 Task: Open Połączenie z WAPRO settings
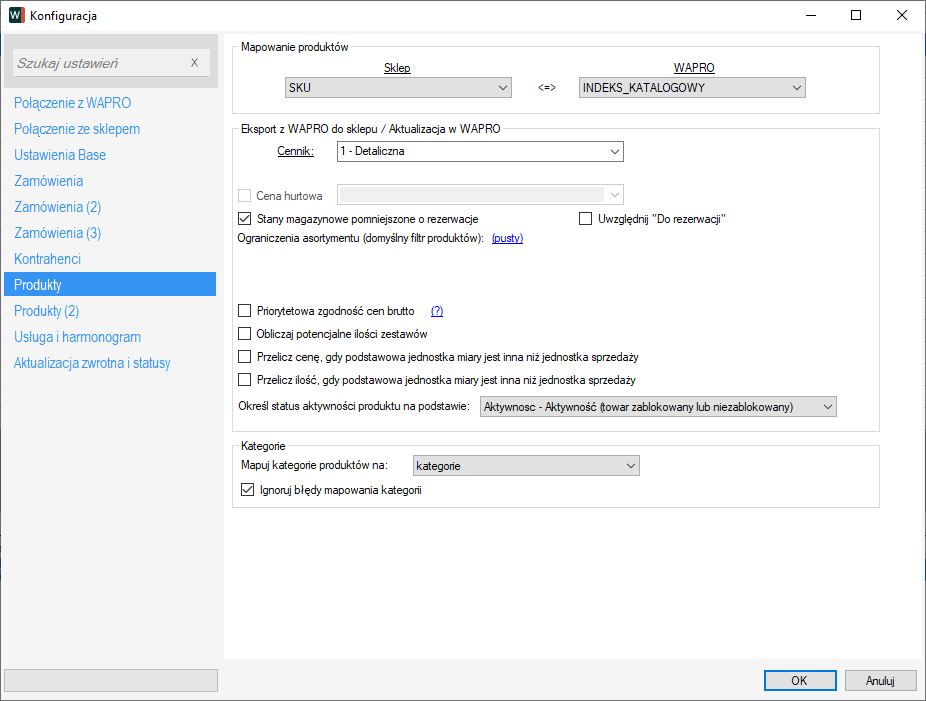point(72,103)
